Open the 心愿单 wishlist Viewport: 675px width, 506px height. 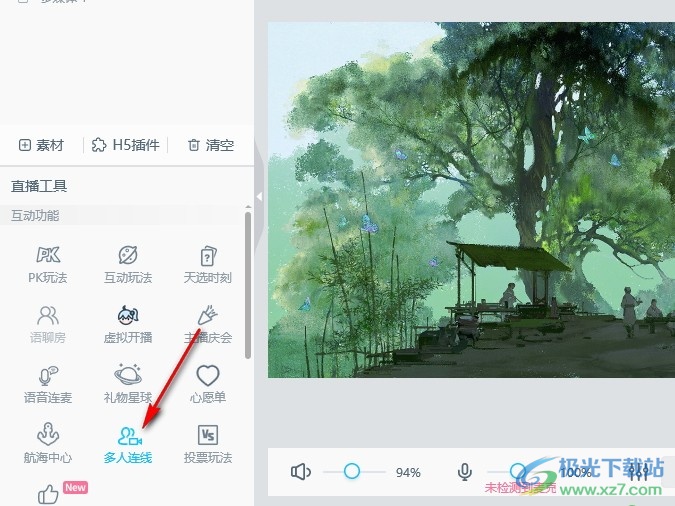(x=208, y=384)
